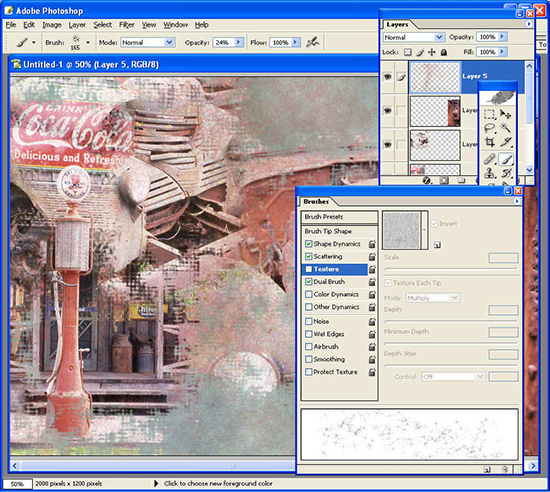
Task: Select the Crop tool
Action: click(x=490, y=142)
